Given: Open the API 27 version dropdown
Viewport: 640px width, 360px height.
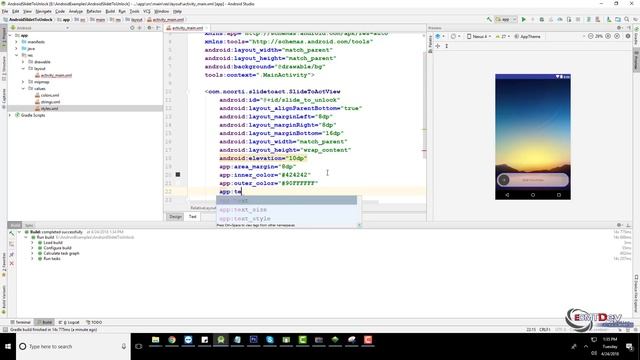Looking at the screenshot, I should (x=502, y=36).
